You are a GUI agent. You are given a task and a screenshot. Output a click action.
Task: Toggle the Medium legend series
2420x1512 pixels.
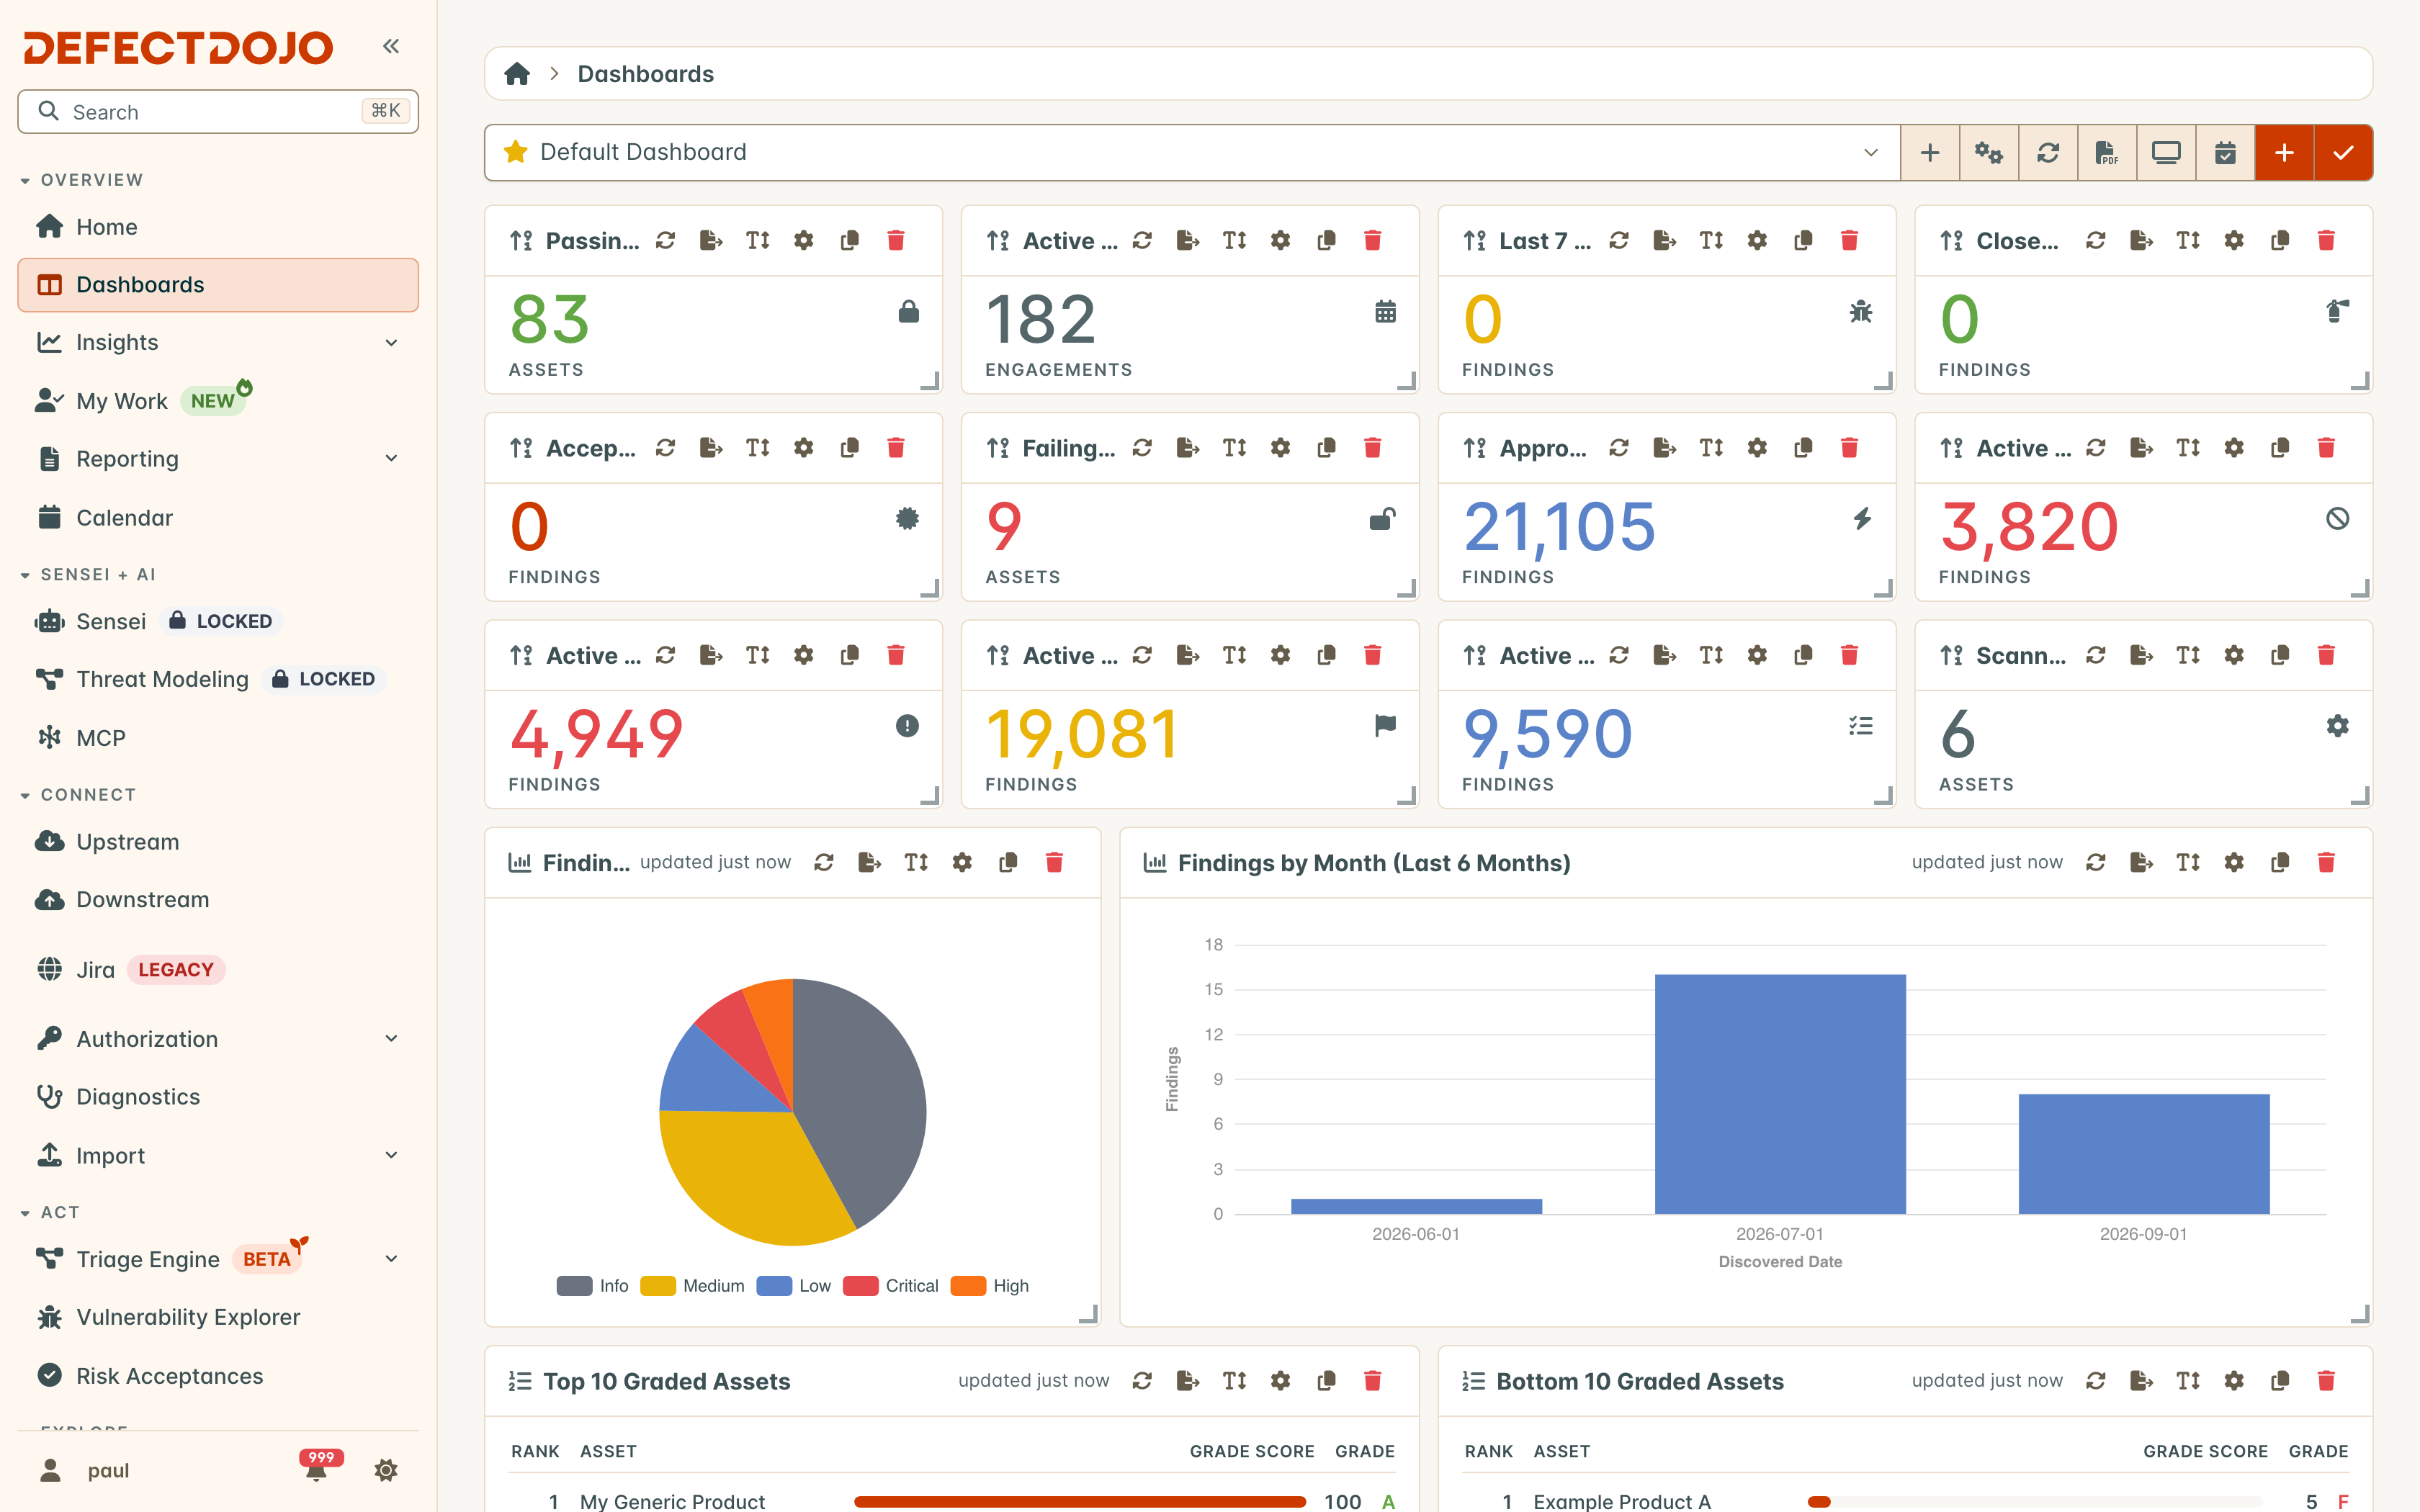point(692,1286)
